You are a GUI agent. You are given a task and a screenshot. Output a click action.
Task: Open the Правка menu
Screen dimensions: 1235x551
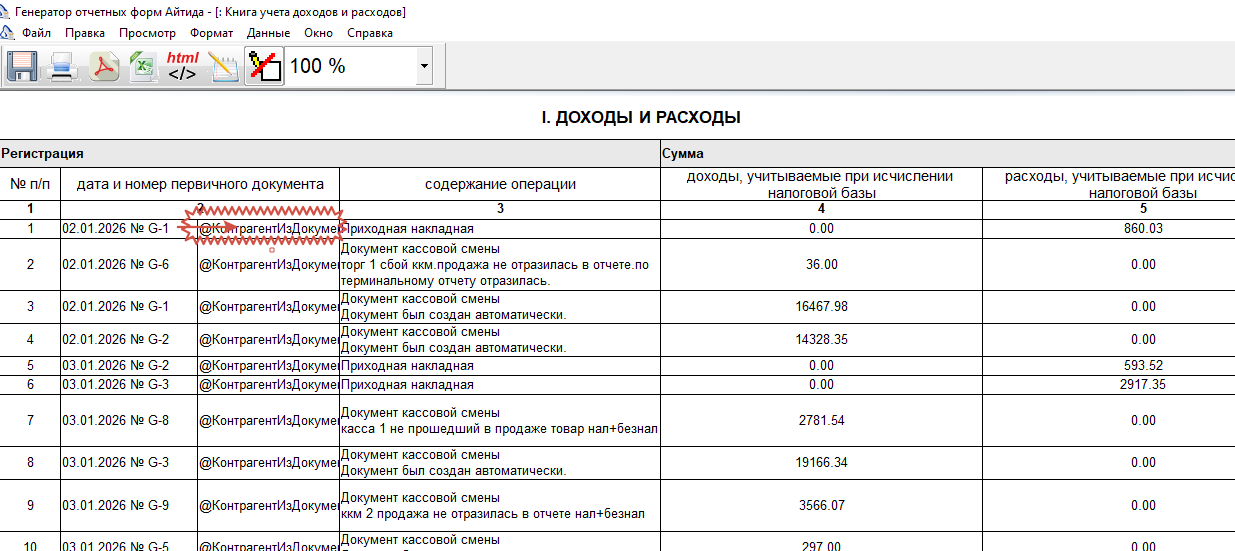(85, 33)
